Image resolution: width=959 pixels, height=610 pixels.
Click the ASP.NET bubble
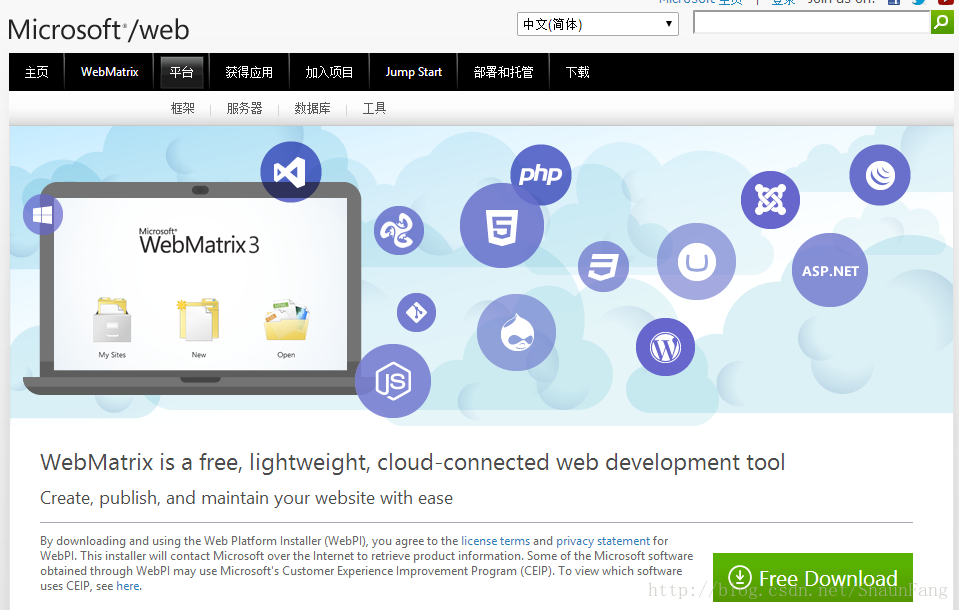point(830,270)
